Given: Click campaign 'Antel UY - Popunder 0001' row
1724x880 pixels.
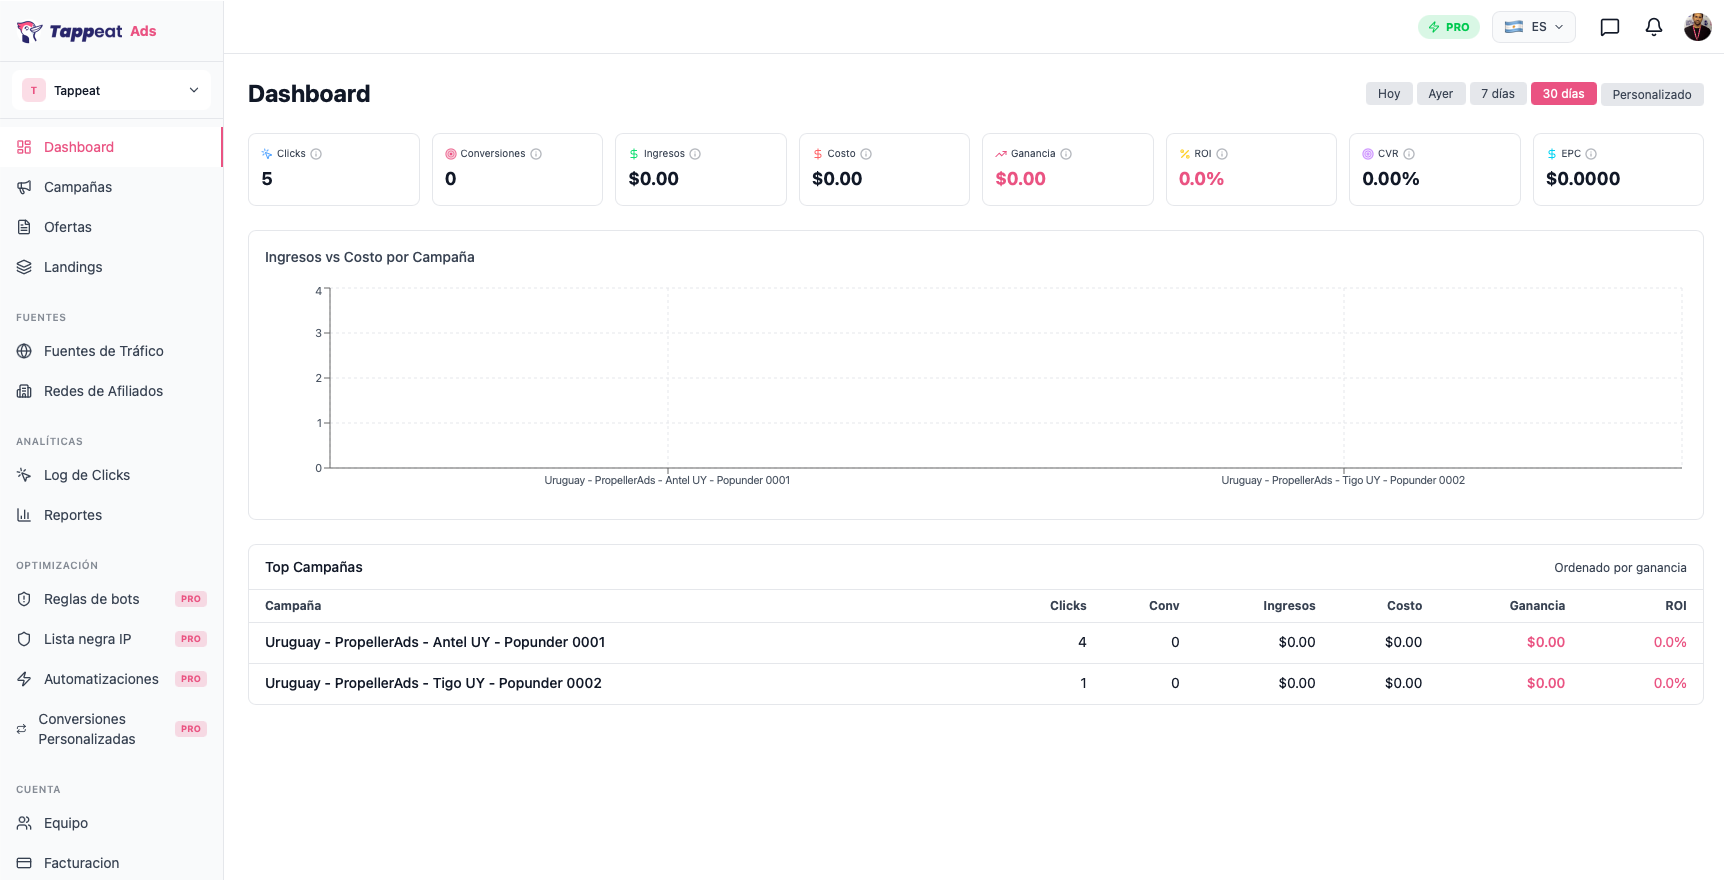Looking at the screenshot, I should coord(975,642).
